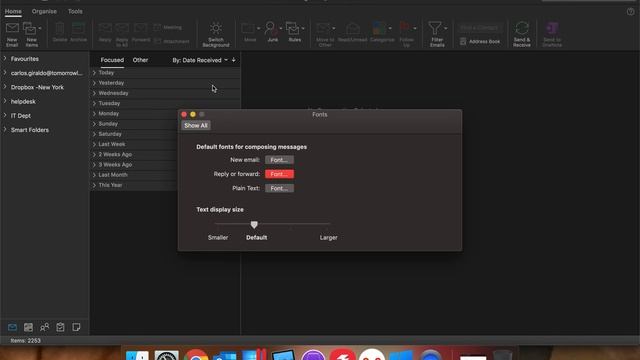The height and width of the screenshot is (360, 640).
Task: Click the Reply to All icon
Action: (122, 29)
